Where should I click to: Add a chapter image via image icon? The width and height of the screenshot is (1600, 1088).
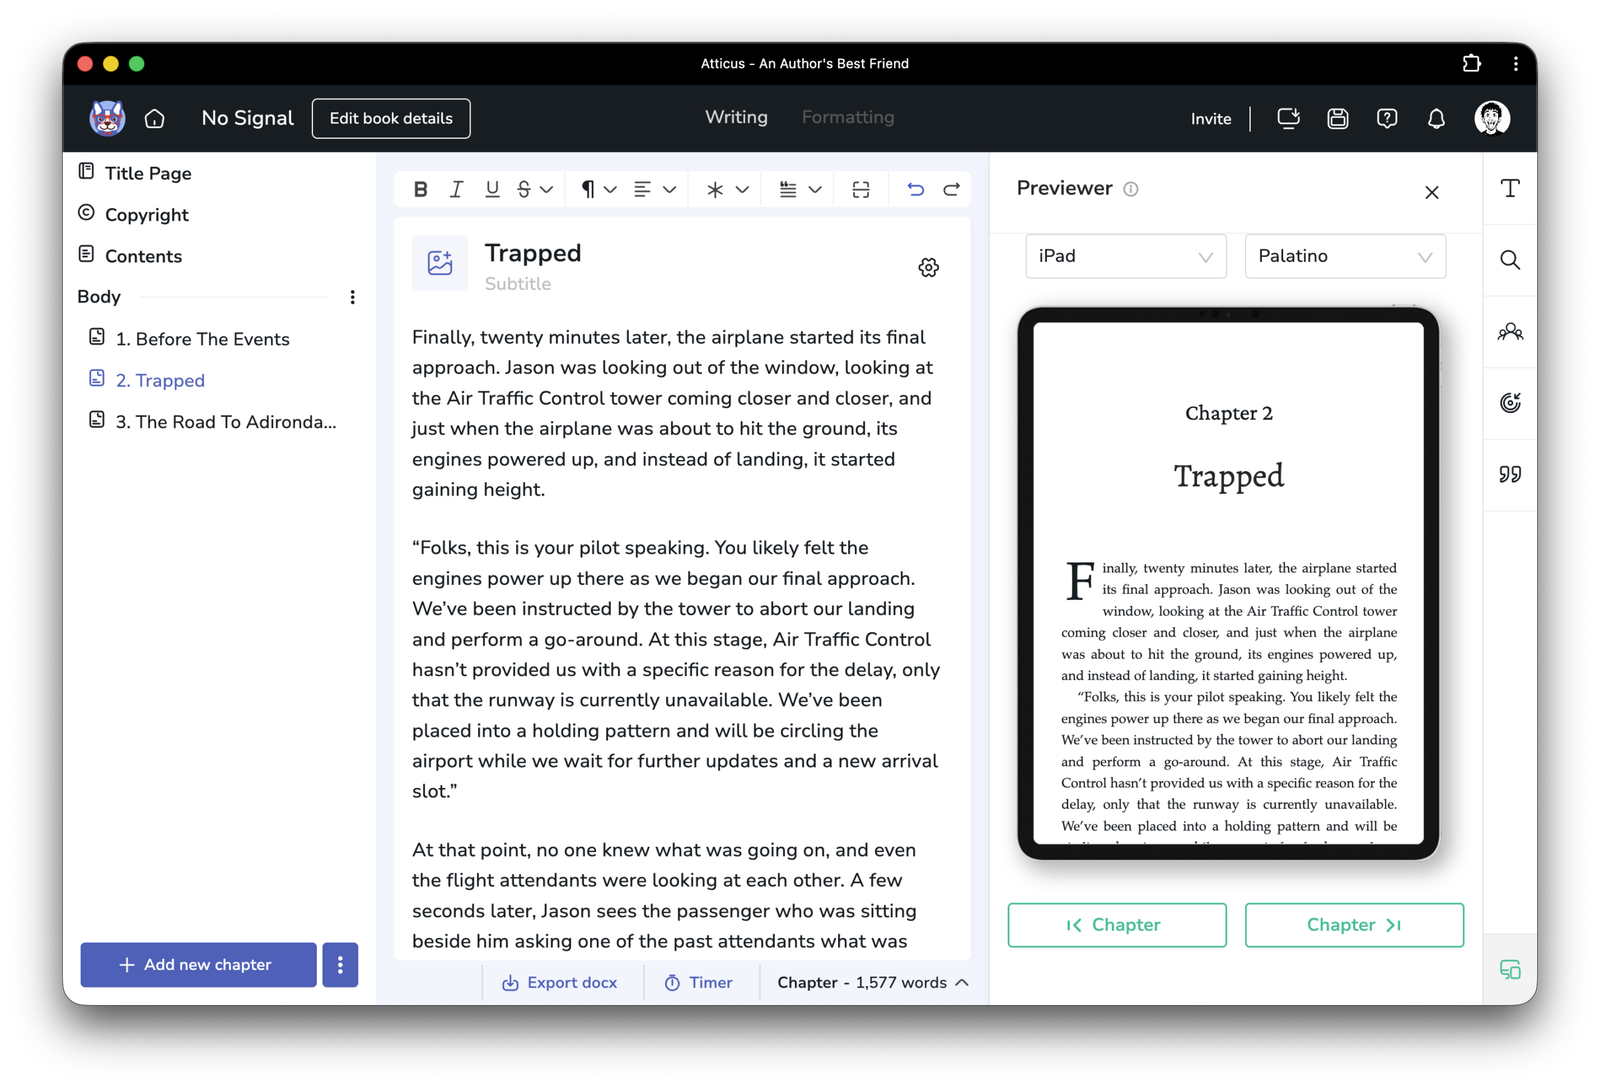point(440,263)
